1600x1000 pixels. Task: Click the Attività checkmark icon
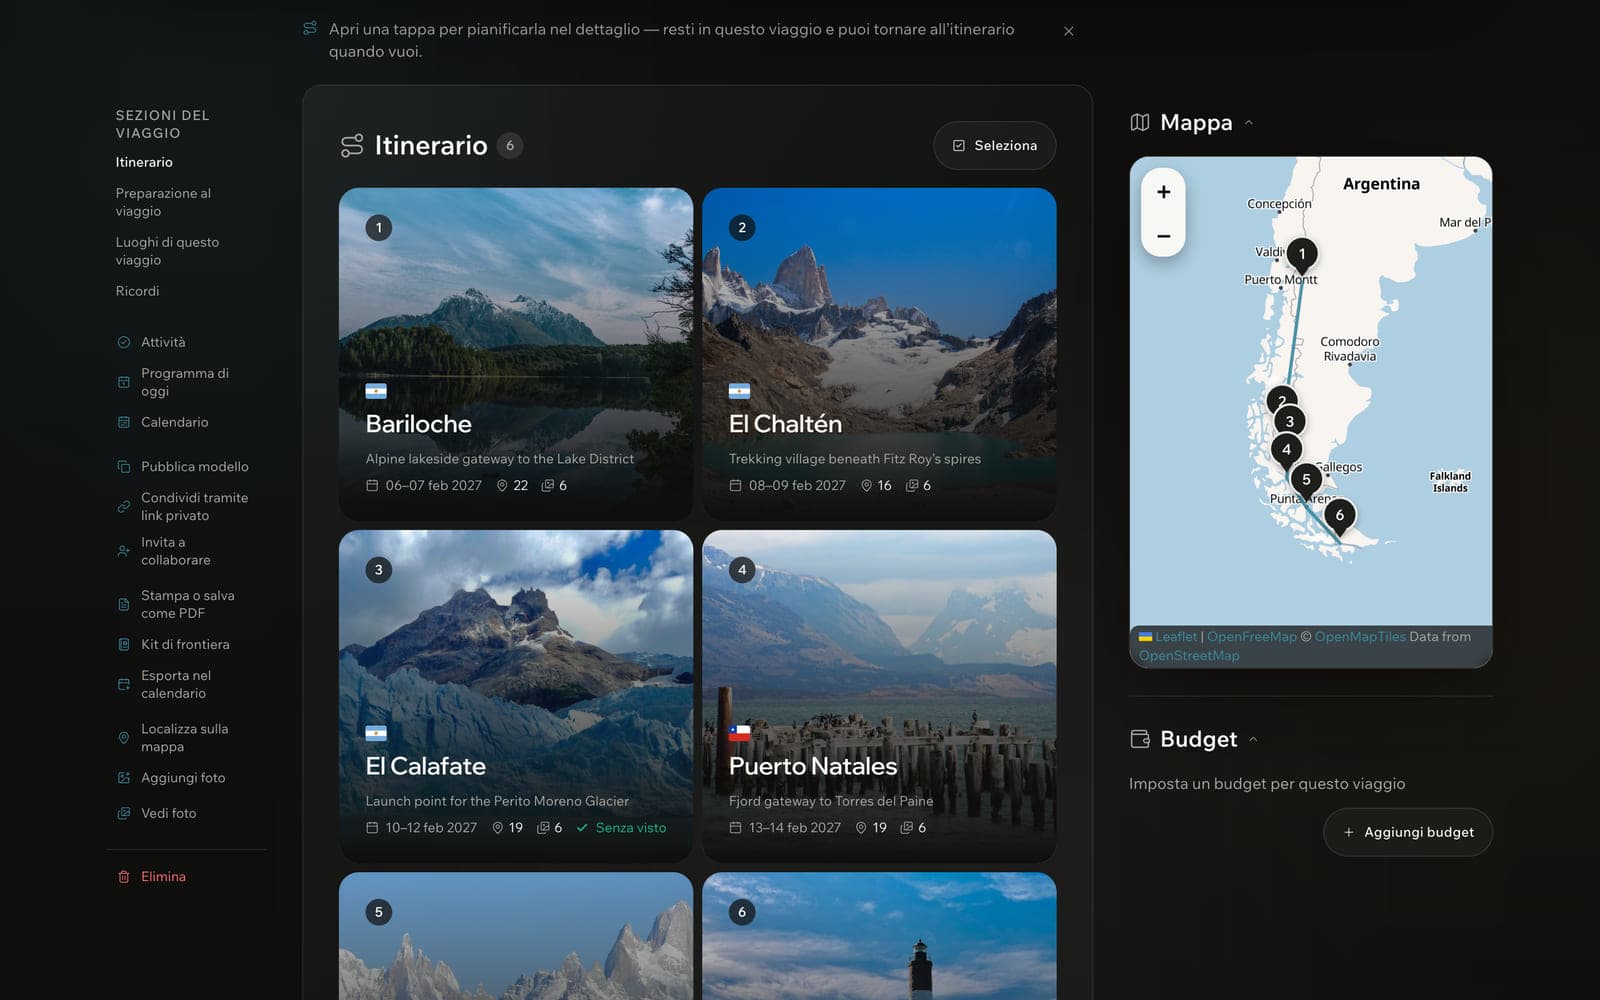[x=124, y=342]
